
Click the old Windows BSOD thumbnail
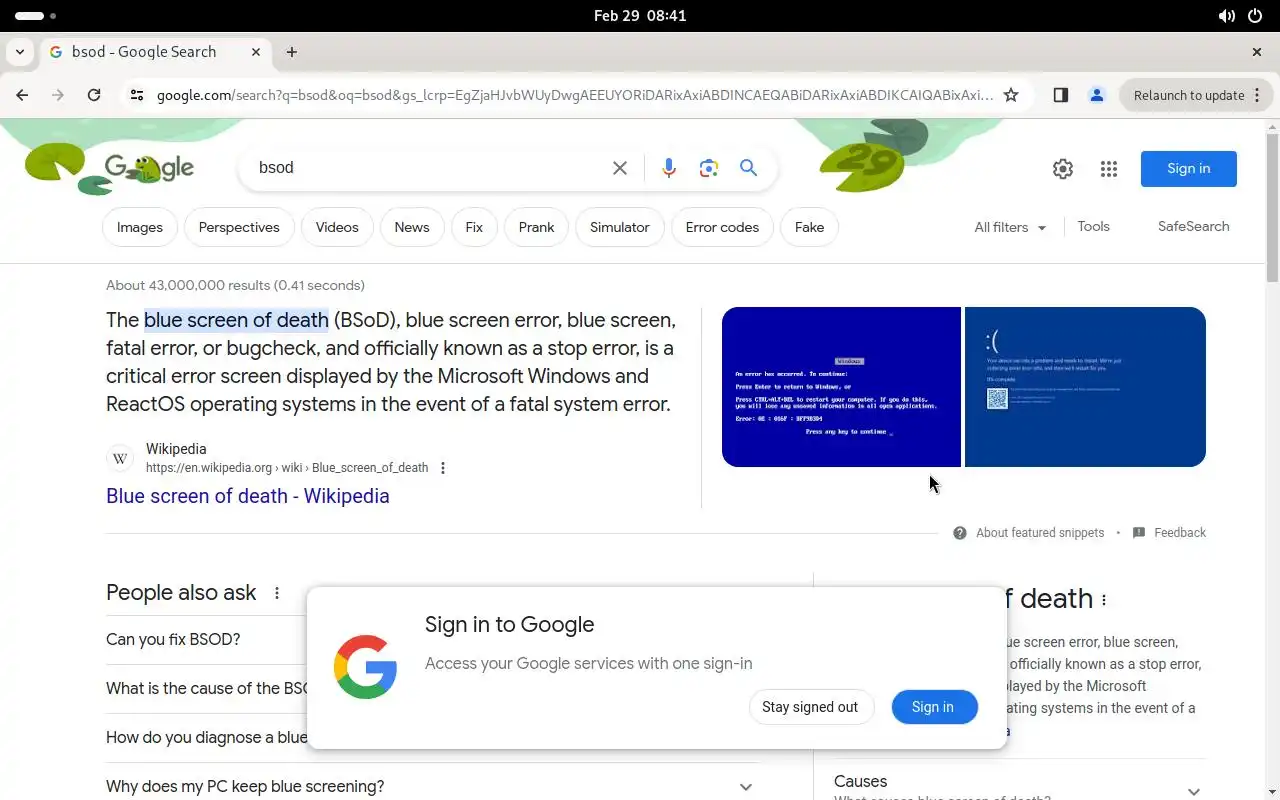tap(841, 387)
